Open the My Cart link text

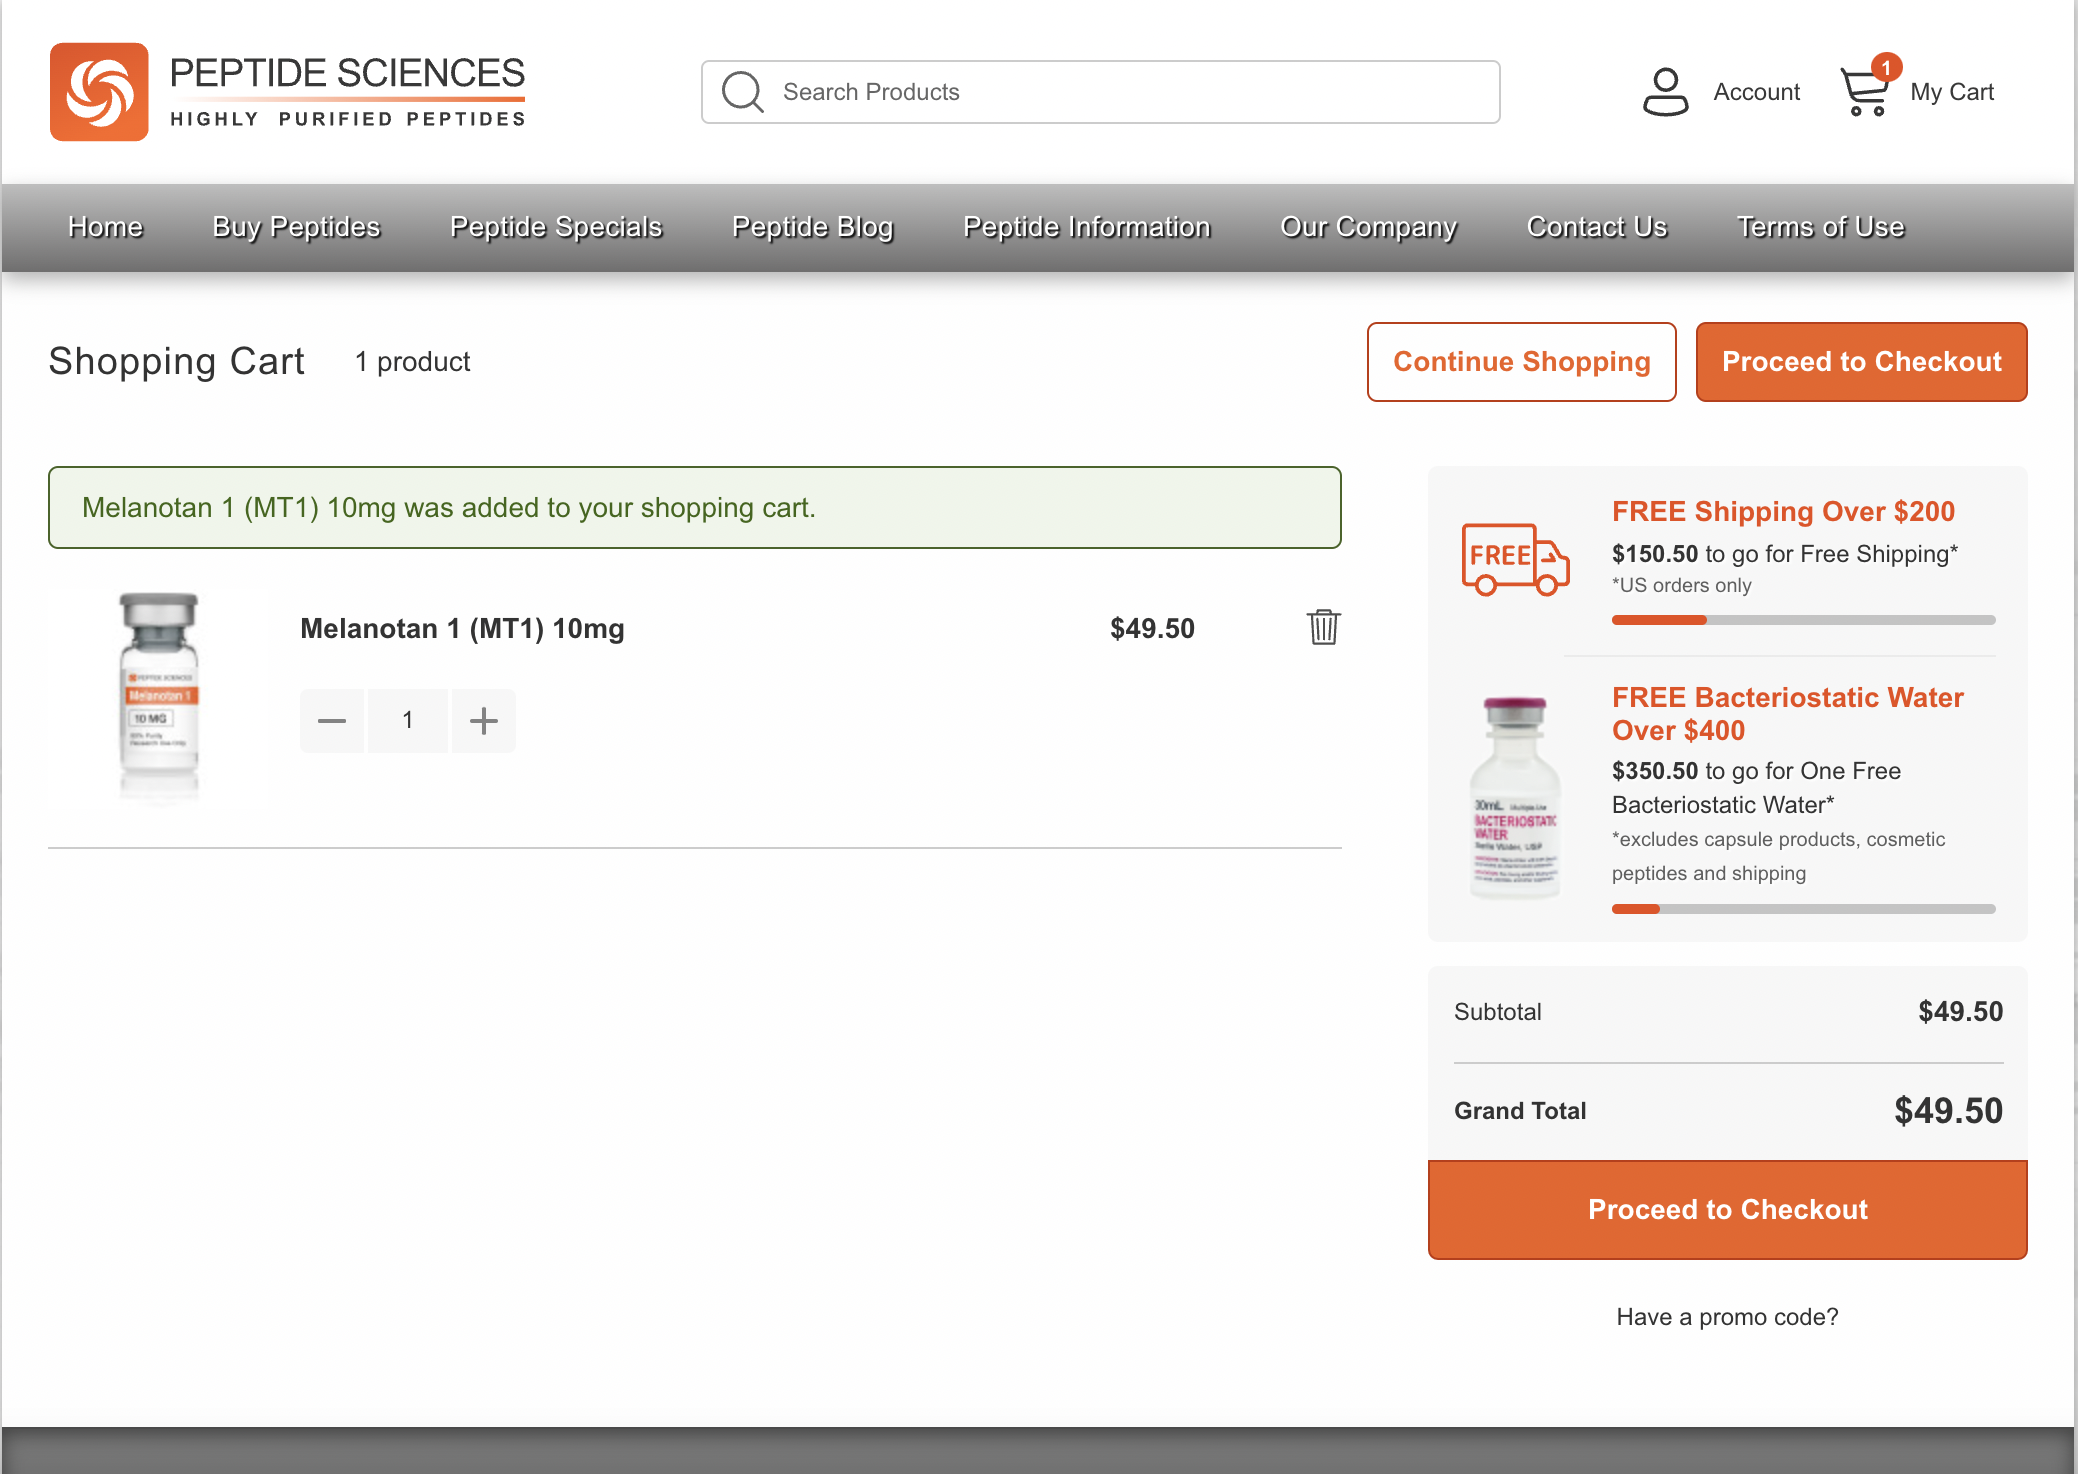pos(1952,92)
